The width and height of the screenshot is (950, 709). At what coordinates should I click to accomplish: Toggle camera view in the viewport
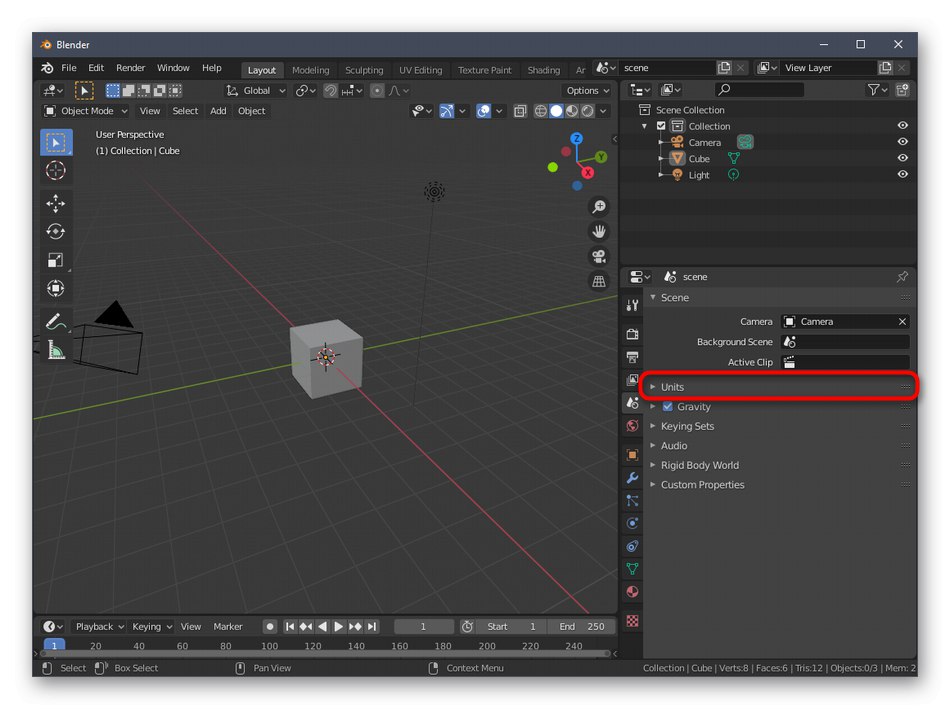tap(599, 256)
